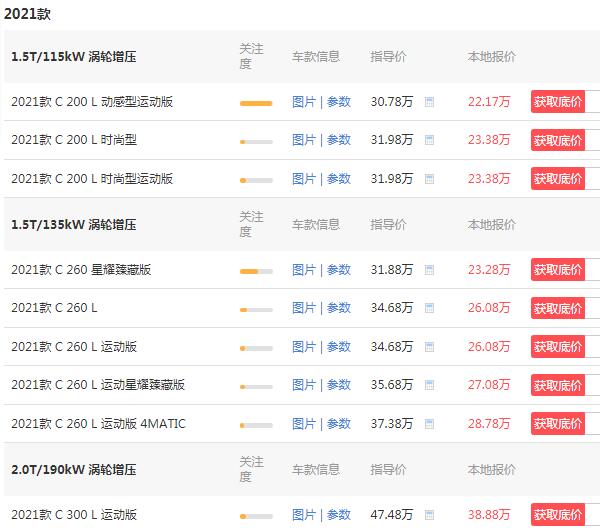View 图片 for C 260 星耀臻藏版
600x530 pixels.
[x=304, y=270]
